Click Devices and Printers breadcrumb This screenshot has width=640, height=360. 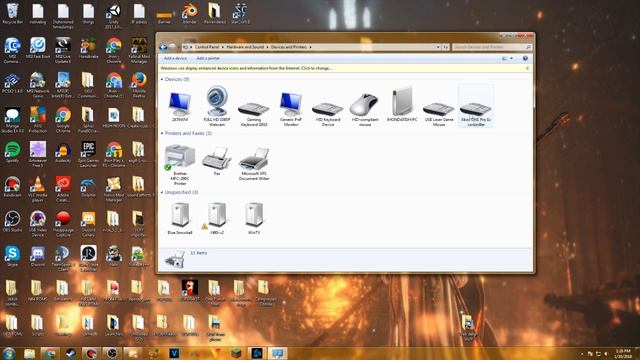click(x=289, y=47)
